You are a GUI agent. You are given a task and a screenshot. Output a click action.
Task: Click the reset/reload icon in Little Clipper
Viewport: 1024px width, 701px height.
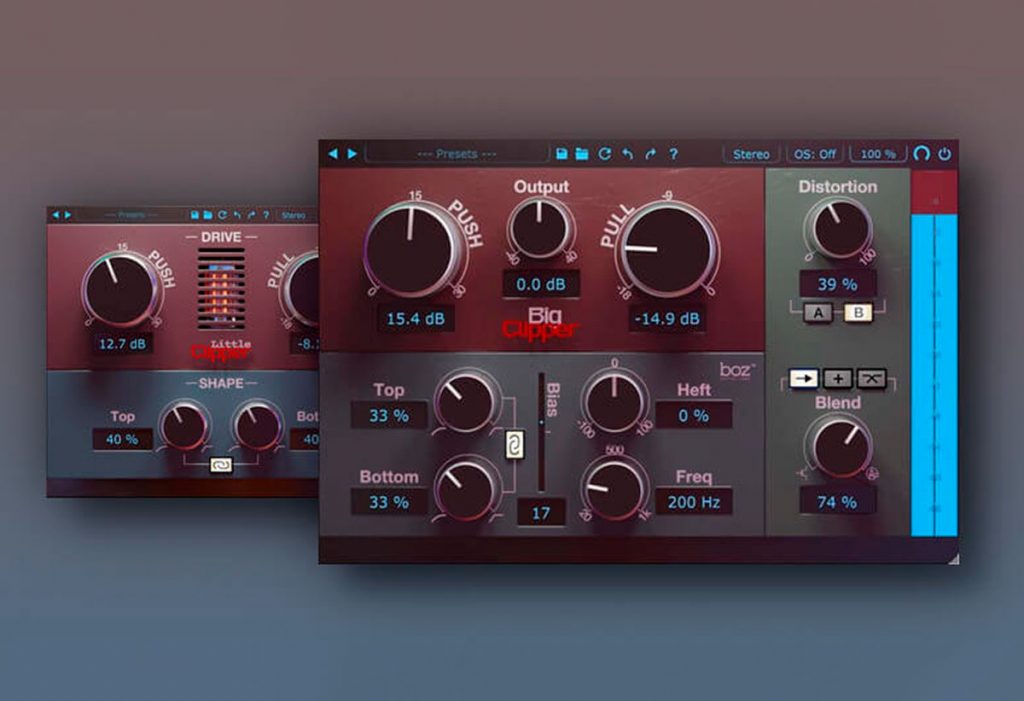coord(222,214)
